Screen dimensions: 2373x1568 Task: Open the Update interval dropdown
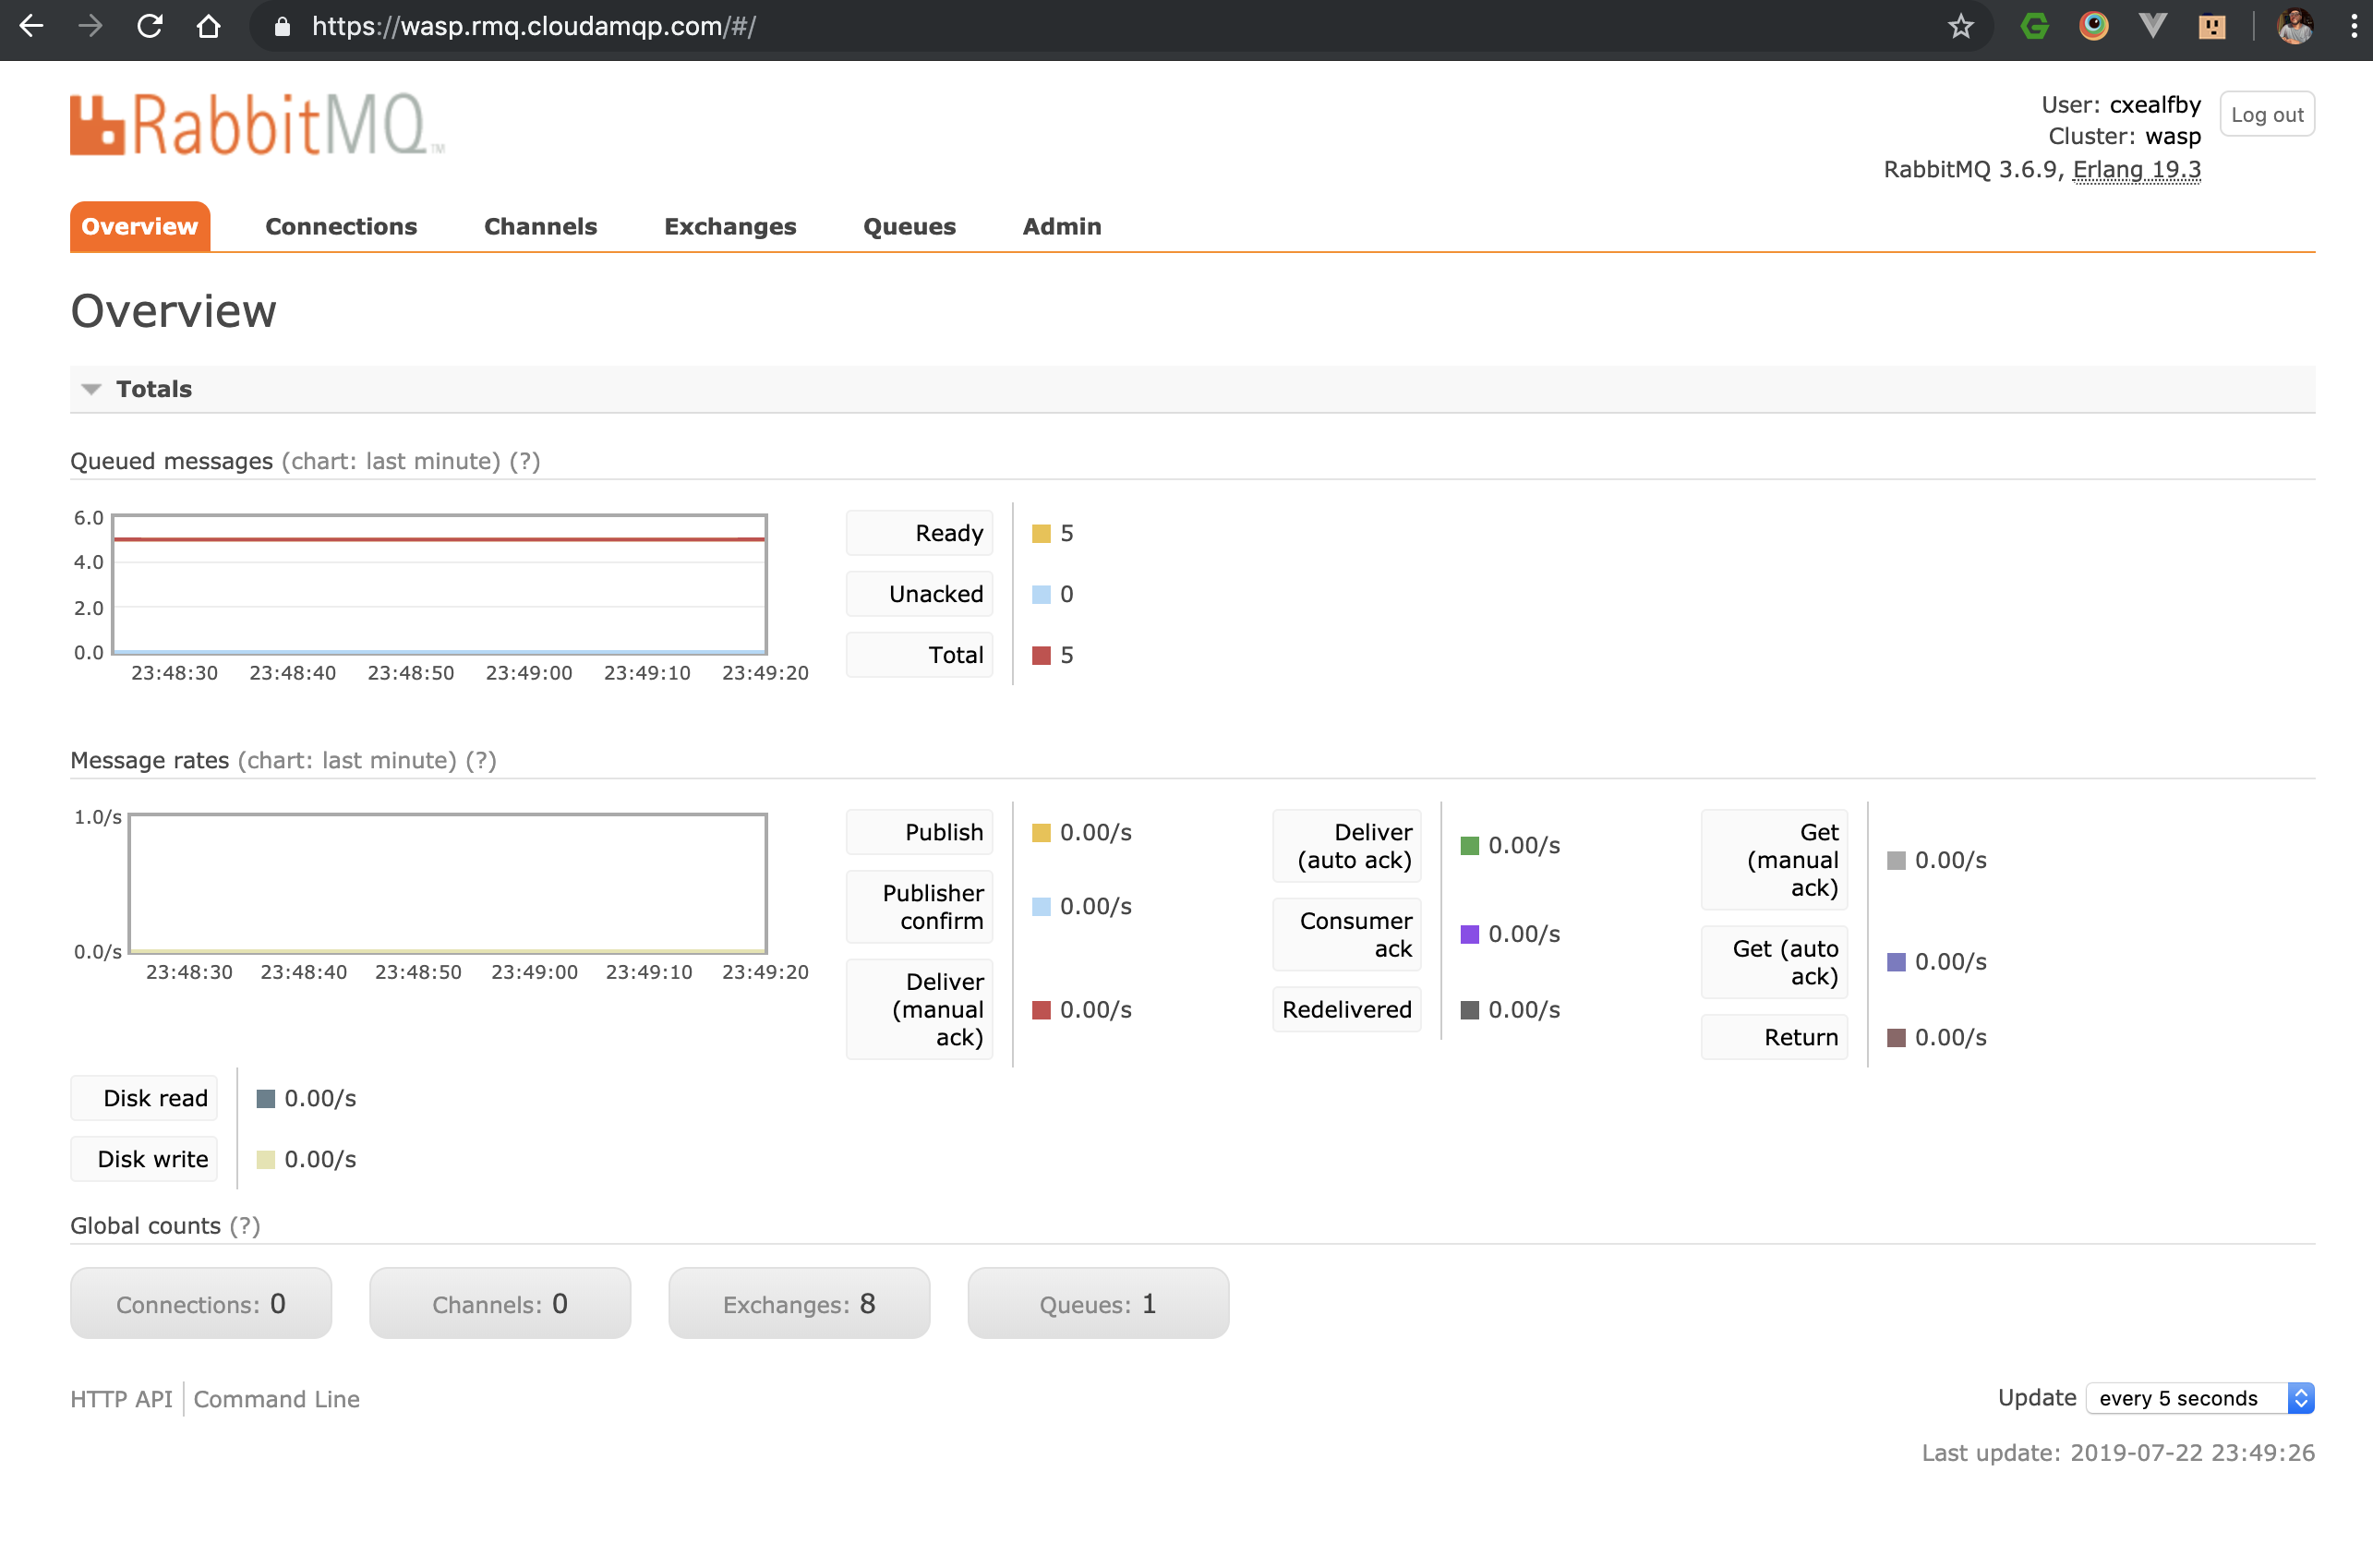[x=2200, y=1398]
